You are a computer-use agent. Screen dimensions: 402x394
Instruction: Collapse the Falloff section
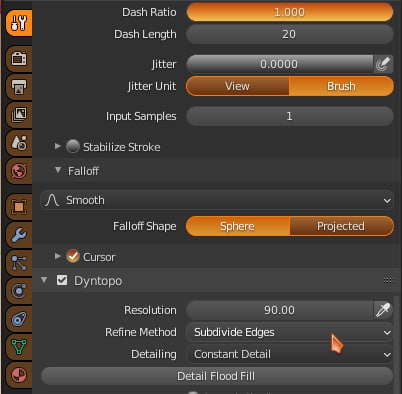pyautogui.click(x=58, y=170)
